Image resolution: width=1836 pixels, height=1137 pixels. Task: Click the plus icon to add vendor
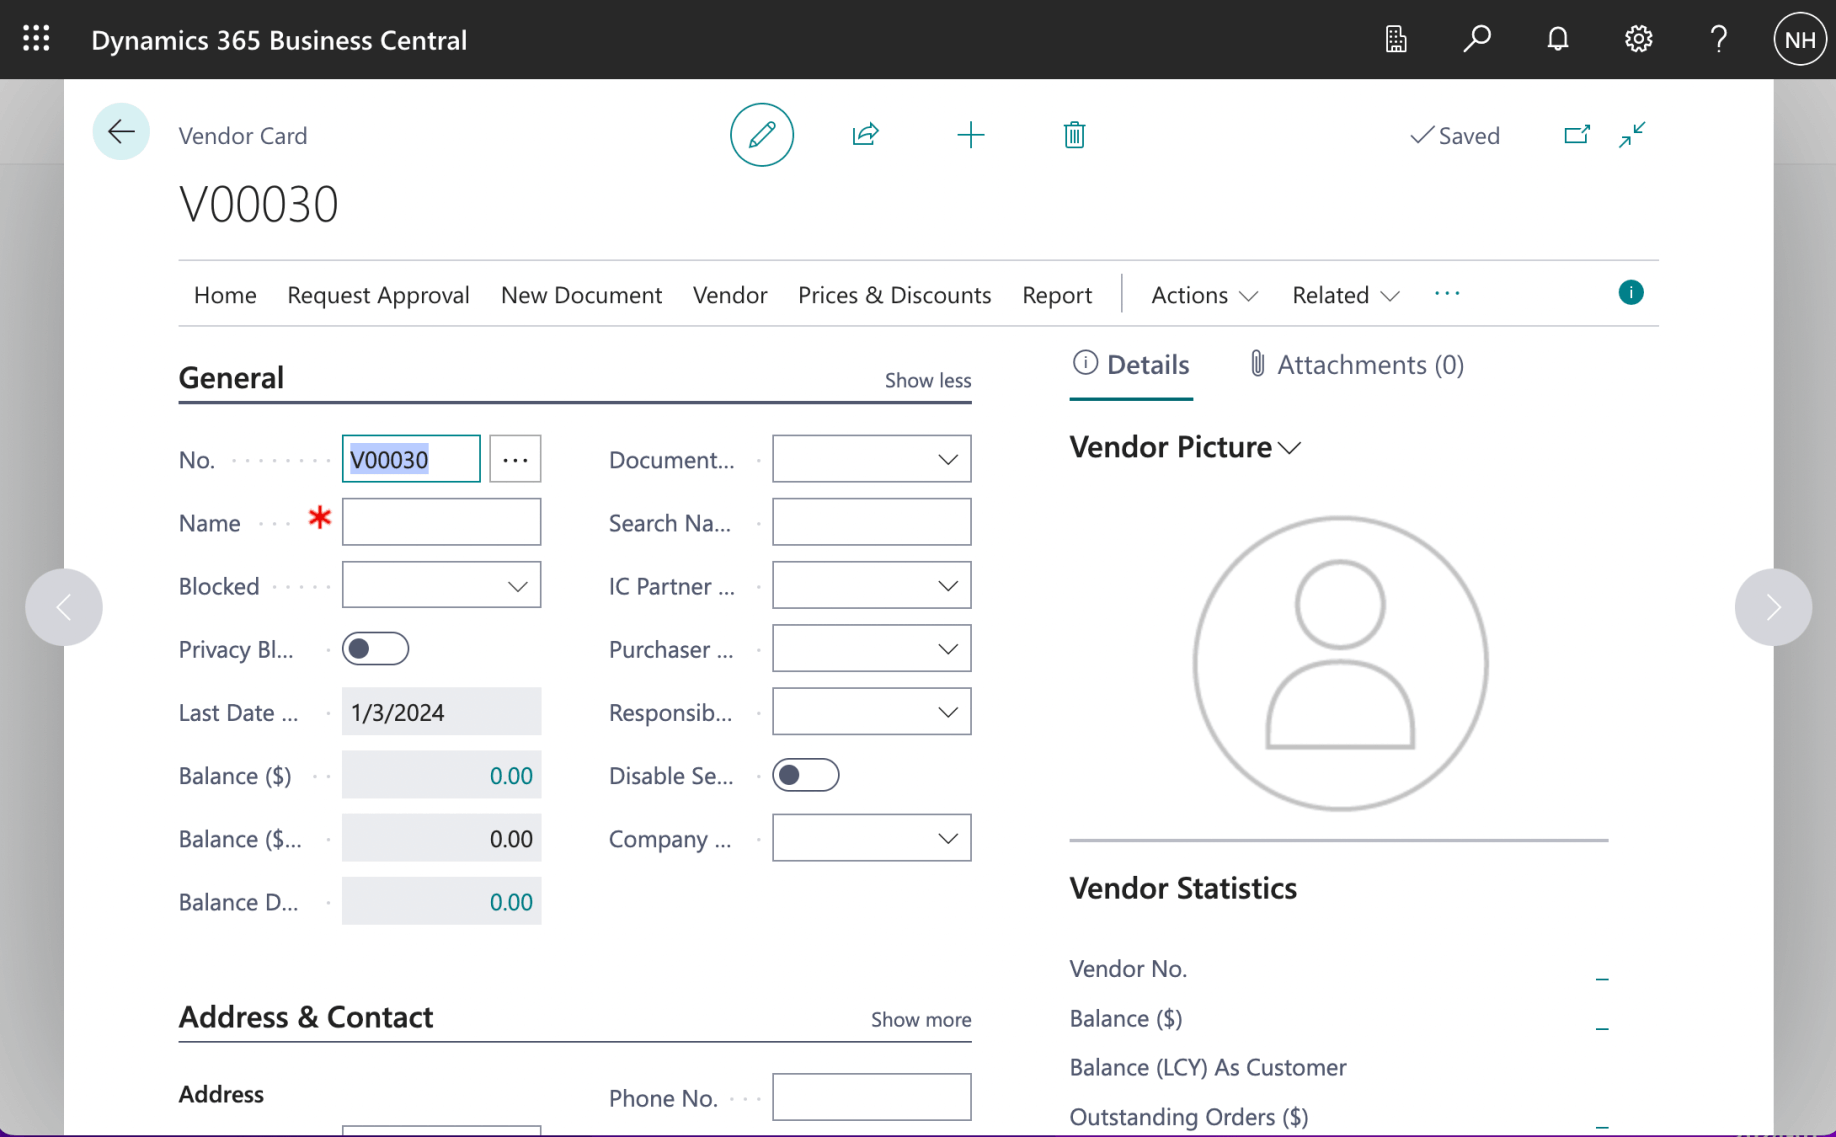pos(970,135)
